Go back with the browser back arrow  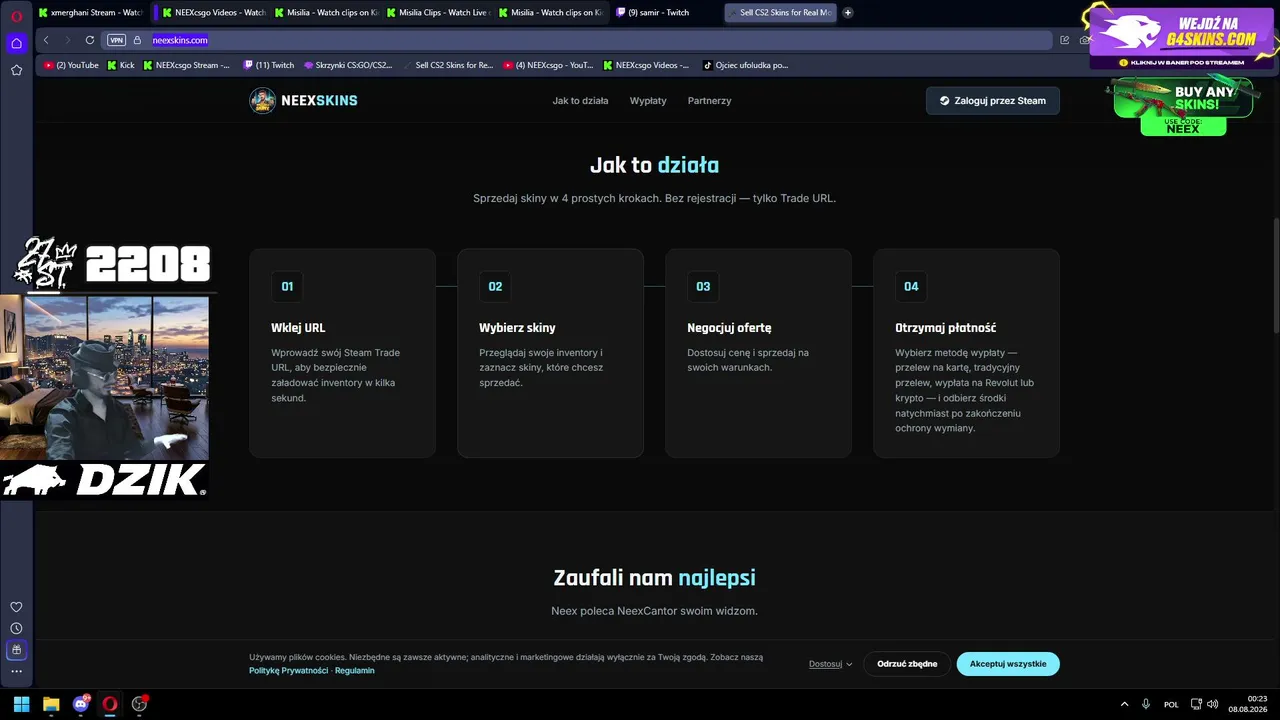click(46, 40)
